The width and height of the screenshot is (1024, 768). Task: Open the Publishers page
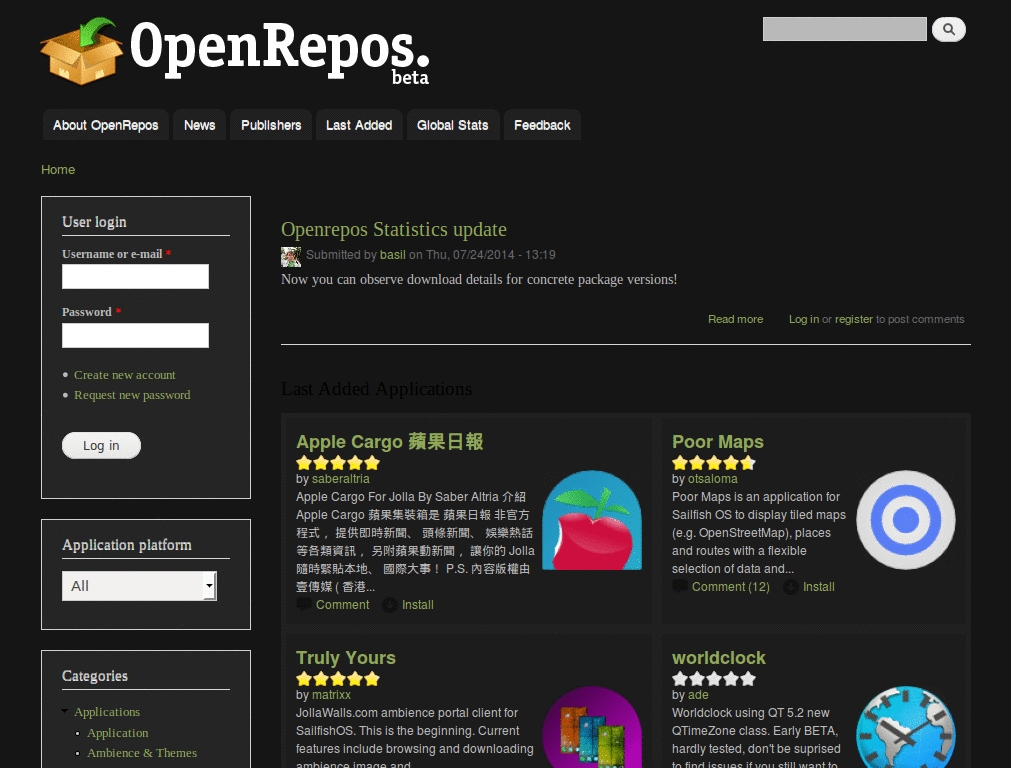click(x=271, y=125)
